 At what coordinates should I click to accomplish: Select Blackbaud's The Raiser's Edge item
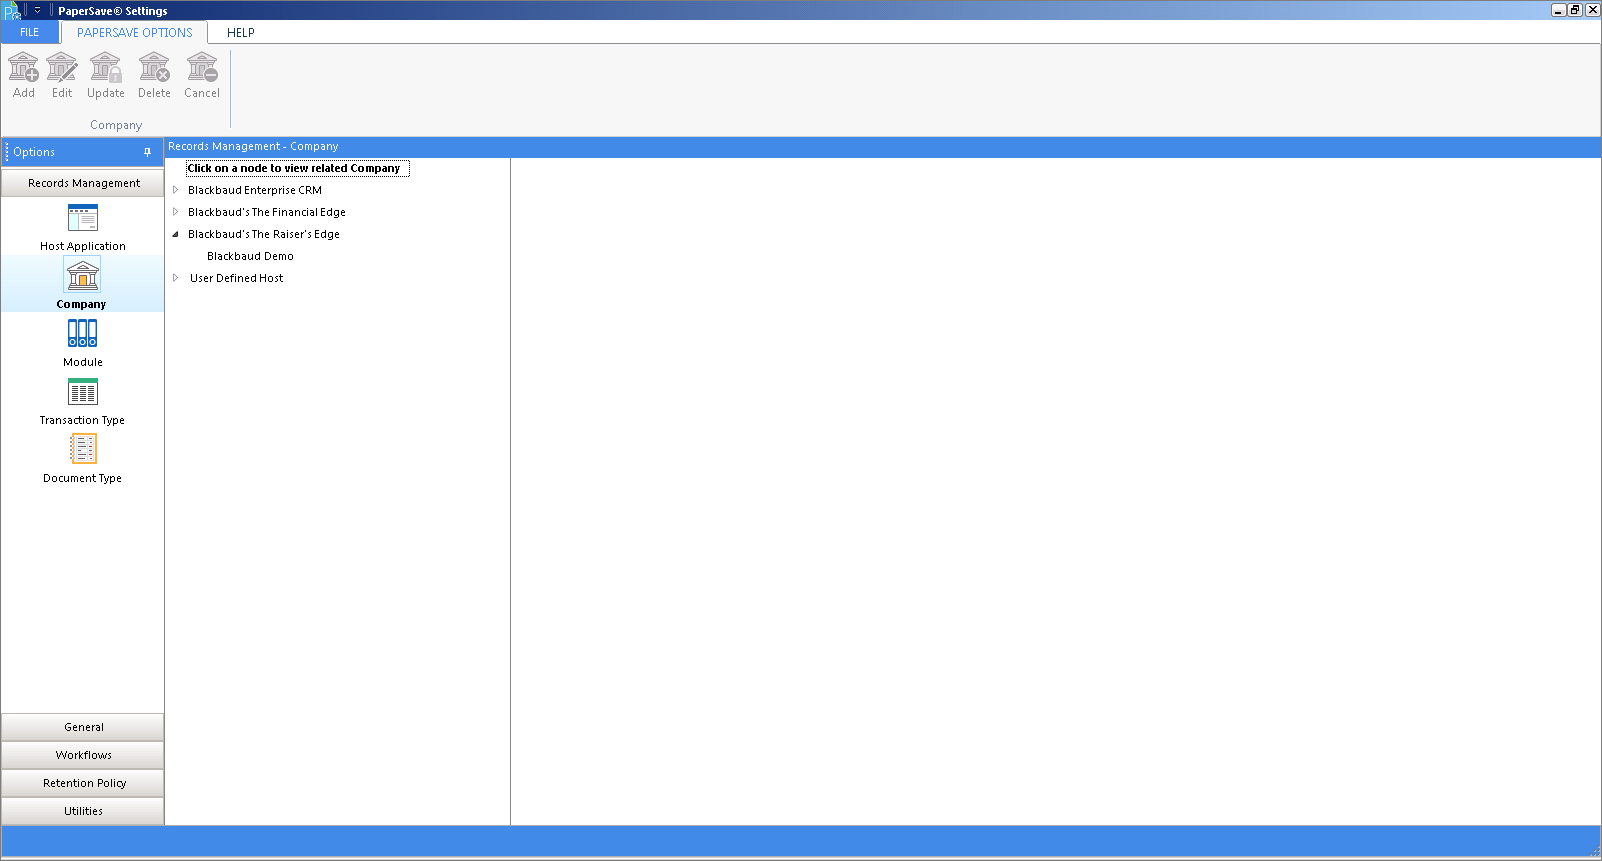click(x=264, y=234)
